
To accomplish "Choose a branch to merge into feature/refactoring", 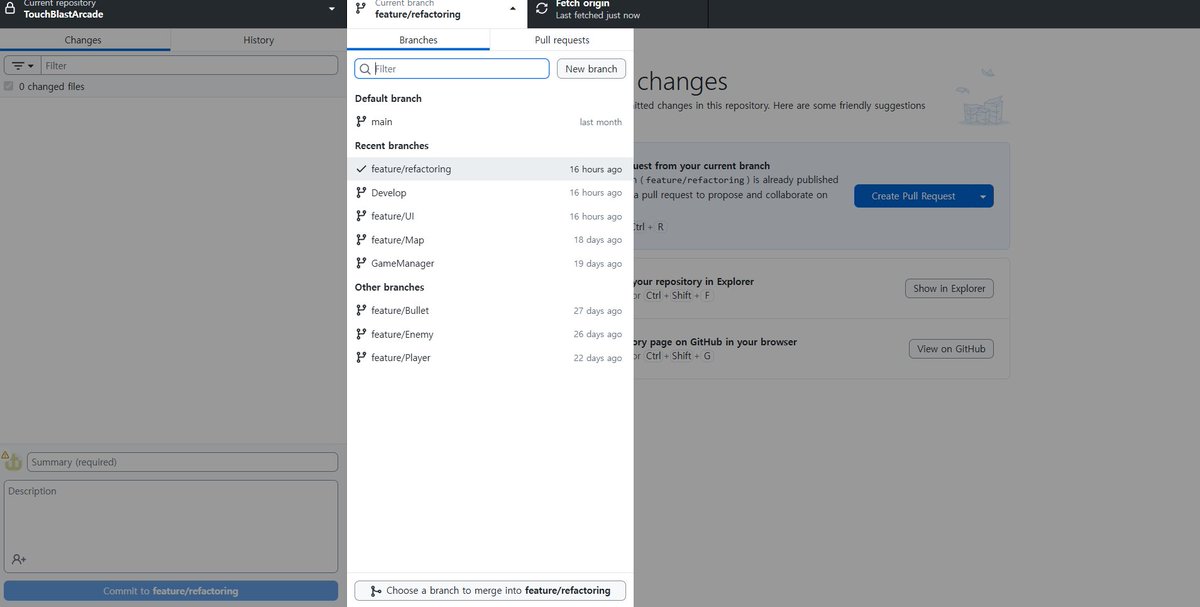I will (490, 591).
